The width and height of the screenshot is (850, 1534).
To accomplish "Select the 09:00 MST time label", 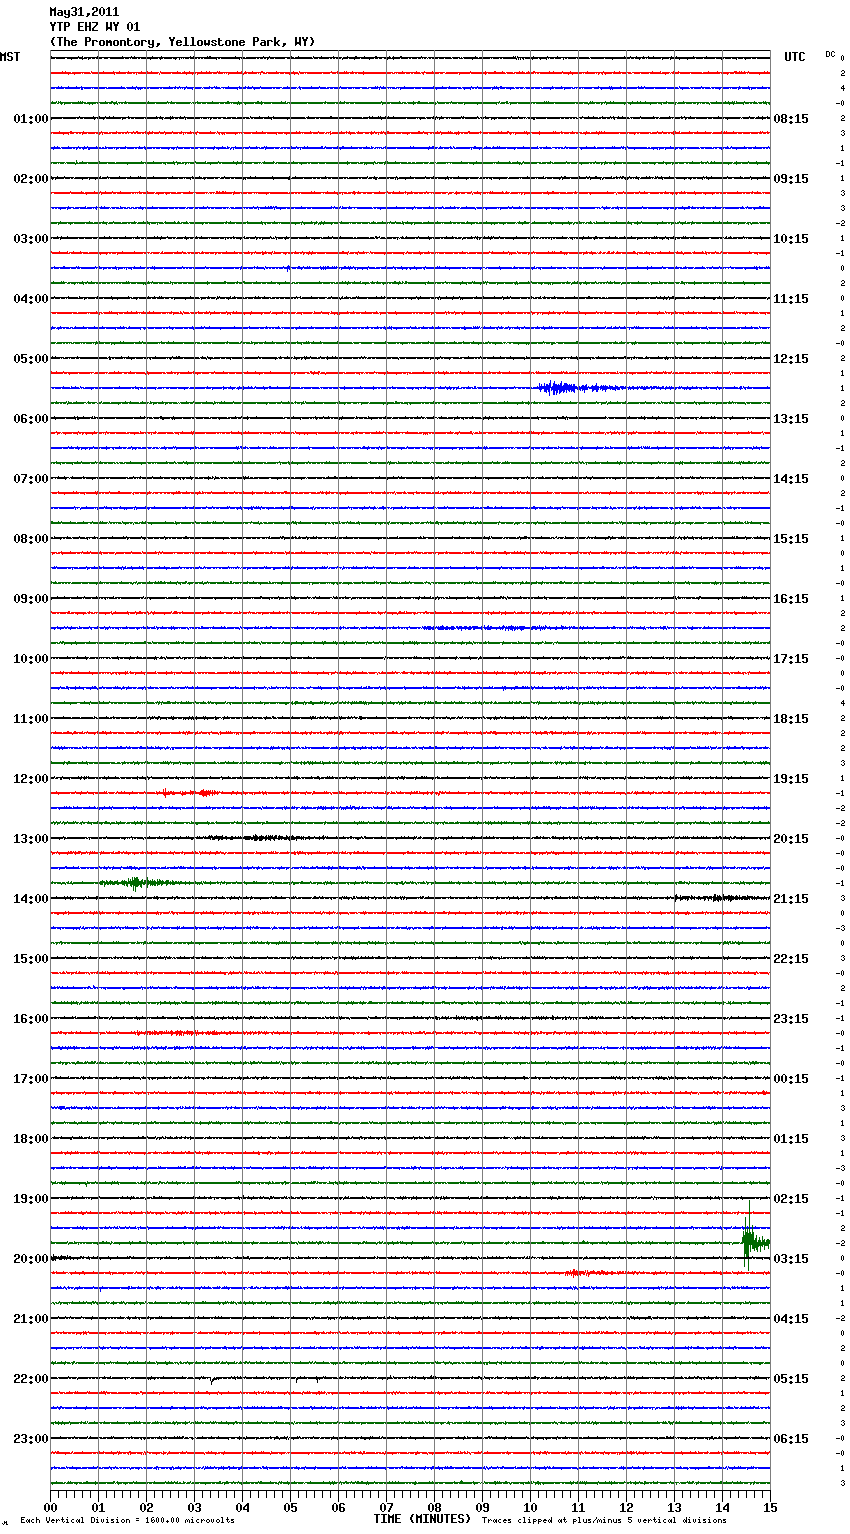I will point(31,599).
